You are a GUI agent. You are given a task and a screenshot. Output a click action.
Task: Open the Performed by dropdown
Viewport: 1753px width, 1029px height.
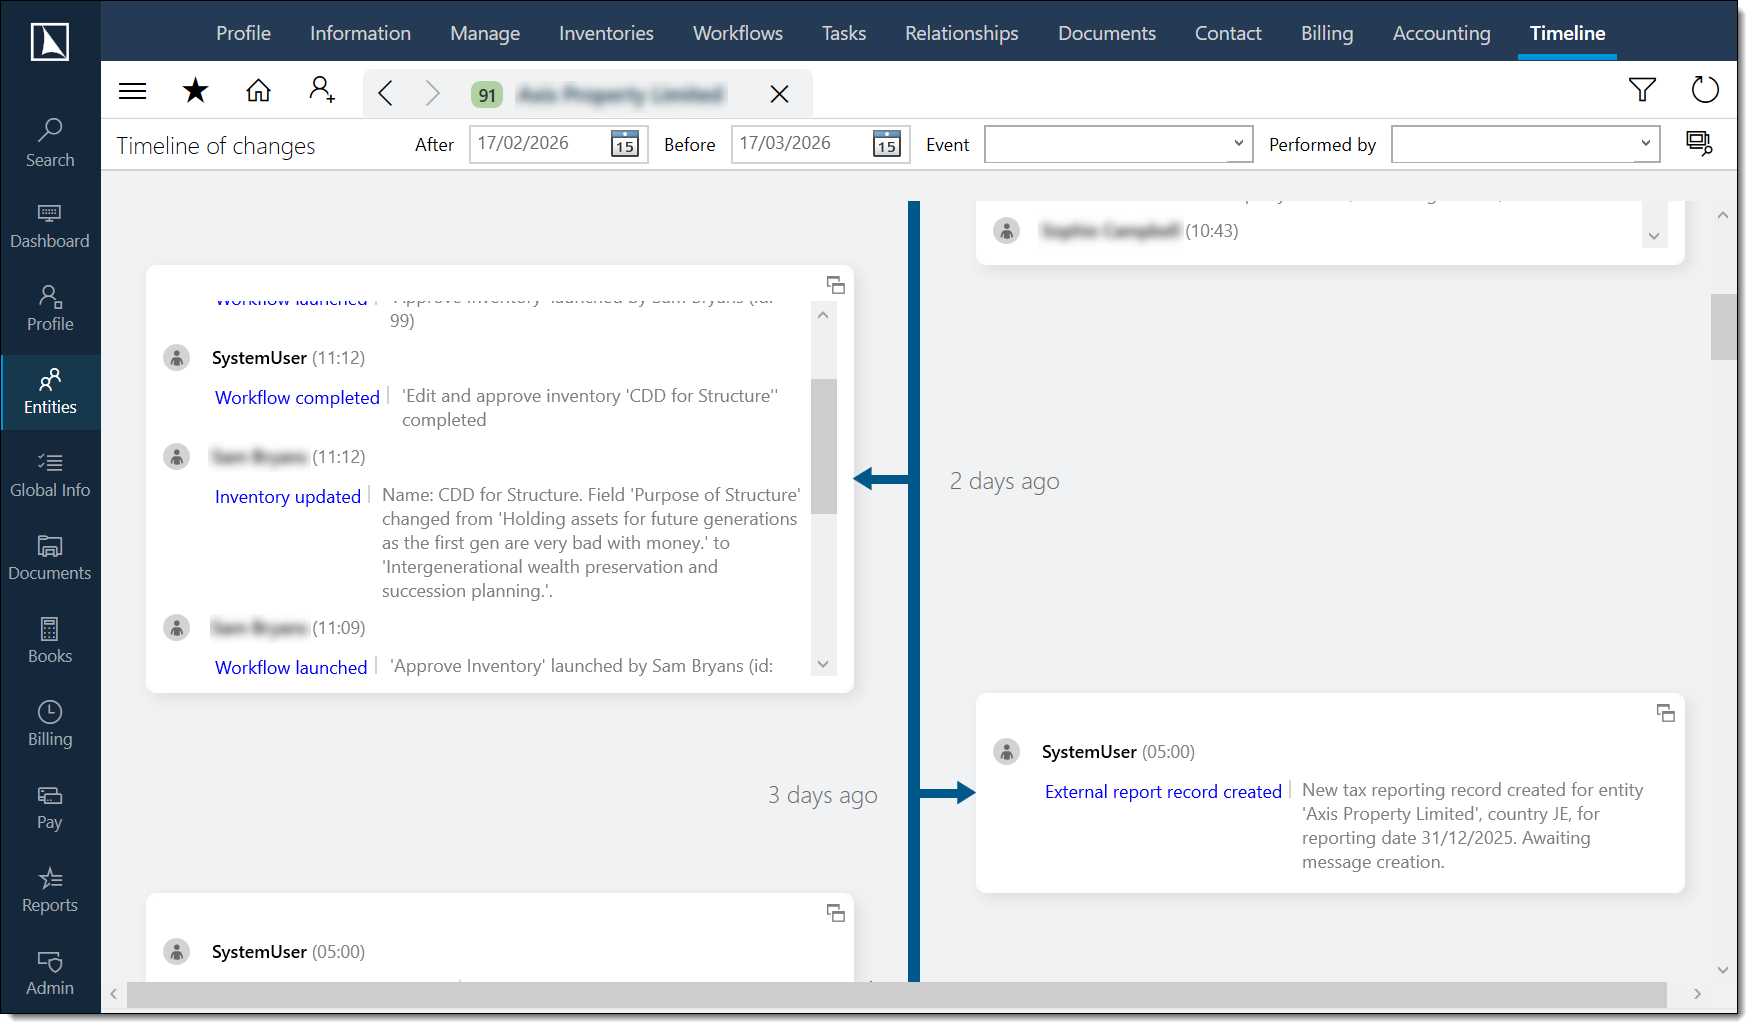1646,143
